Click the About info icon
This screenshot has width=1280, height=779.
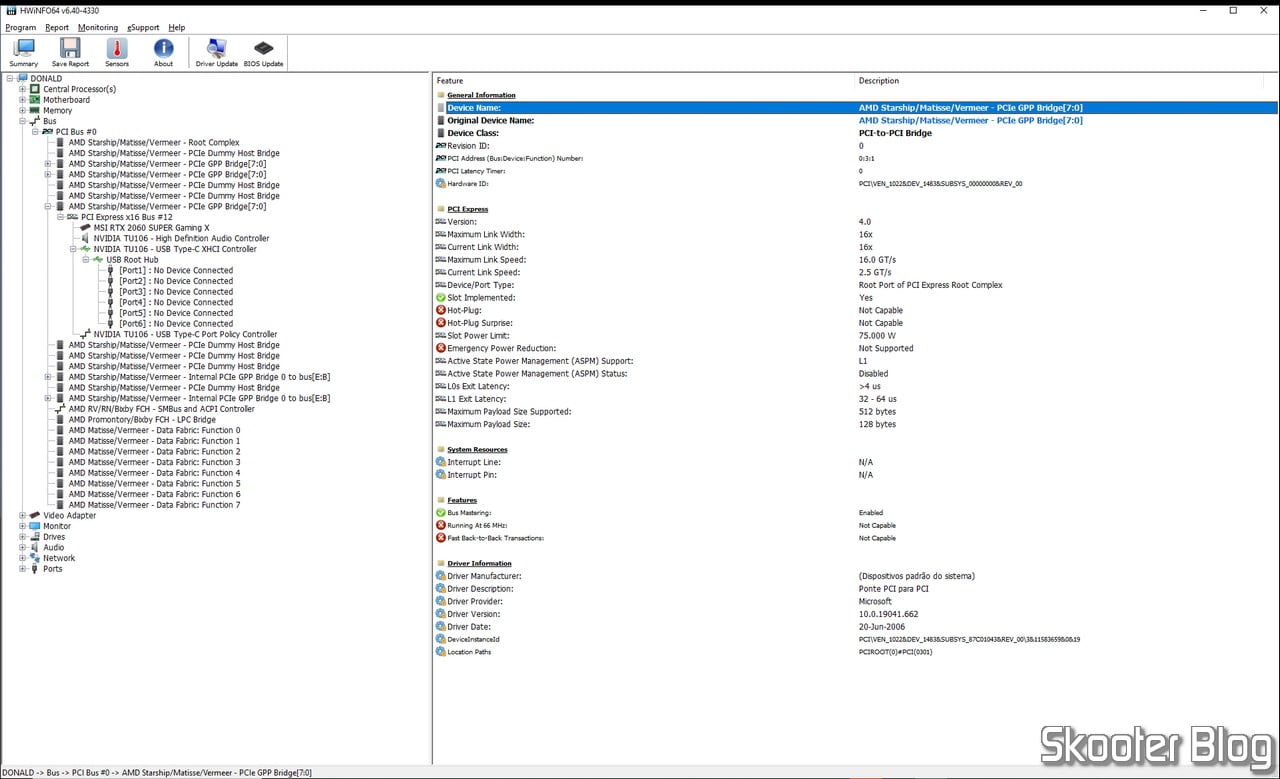[x=163, y=52]
